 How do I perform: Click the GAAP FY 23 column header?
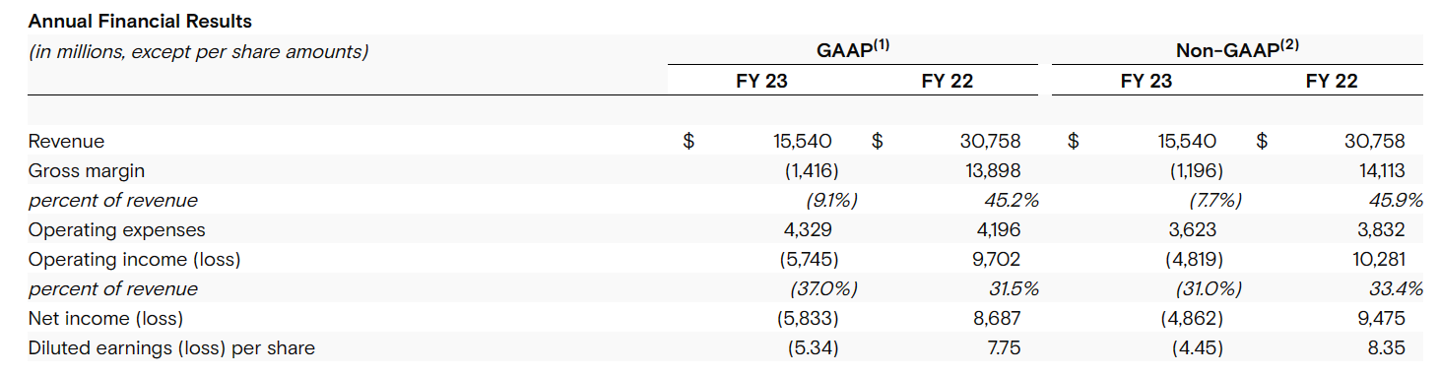(761, 82)
